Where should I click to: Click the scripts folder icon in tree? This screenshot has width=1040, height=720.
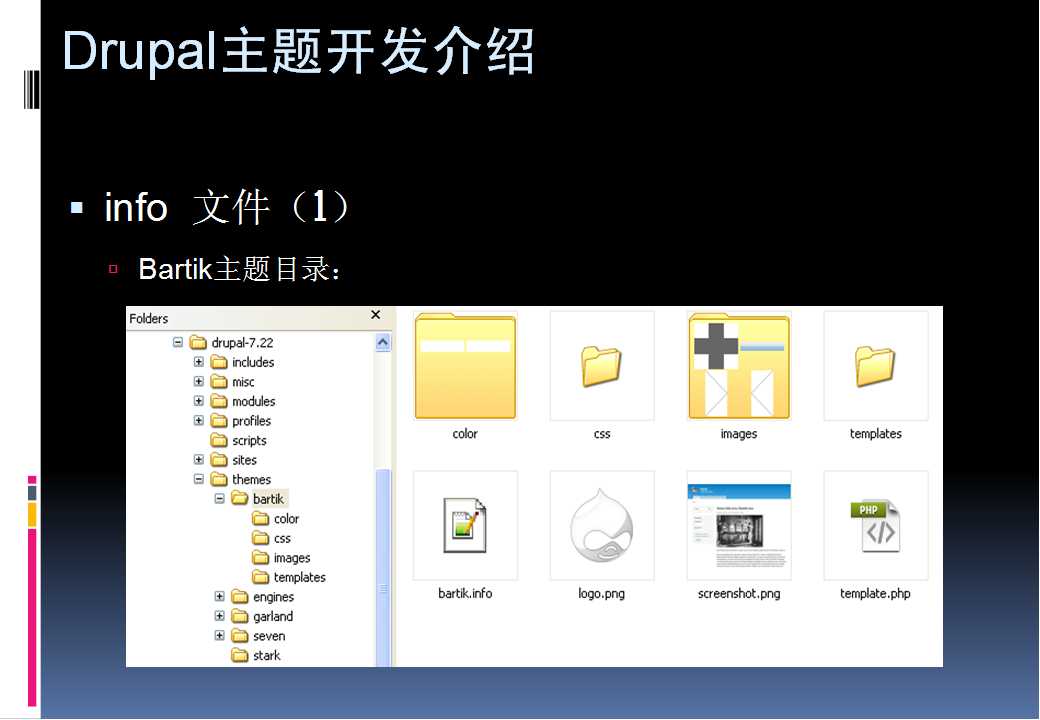coord(219,440)
